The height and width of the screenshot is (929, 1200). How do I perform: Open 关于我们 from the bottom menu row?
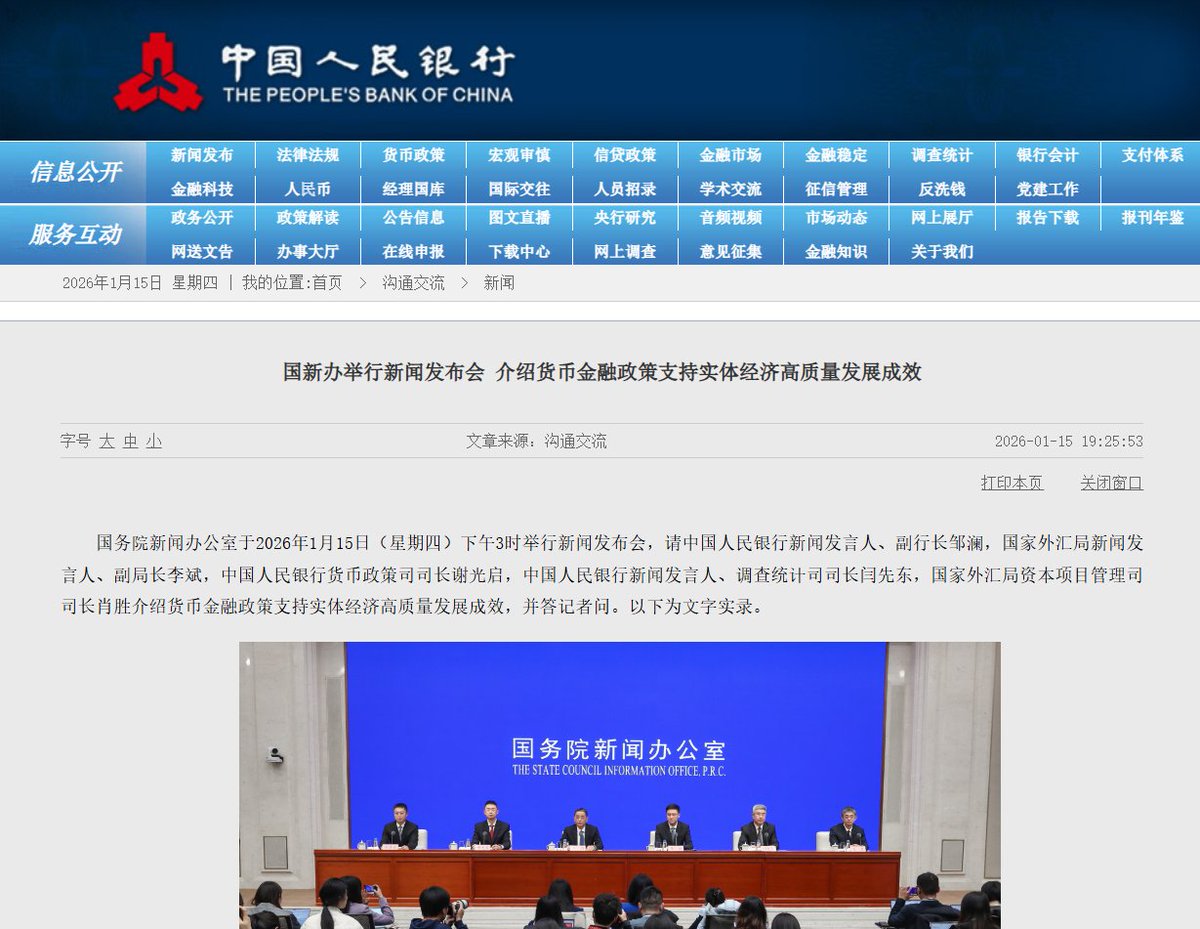[x=940, y=252]
